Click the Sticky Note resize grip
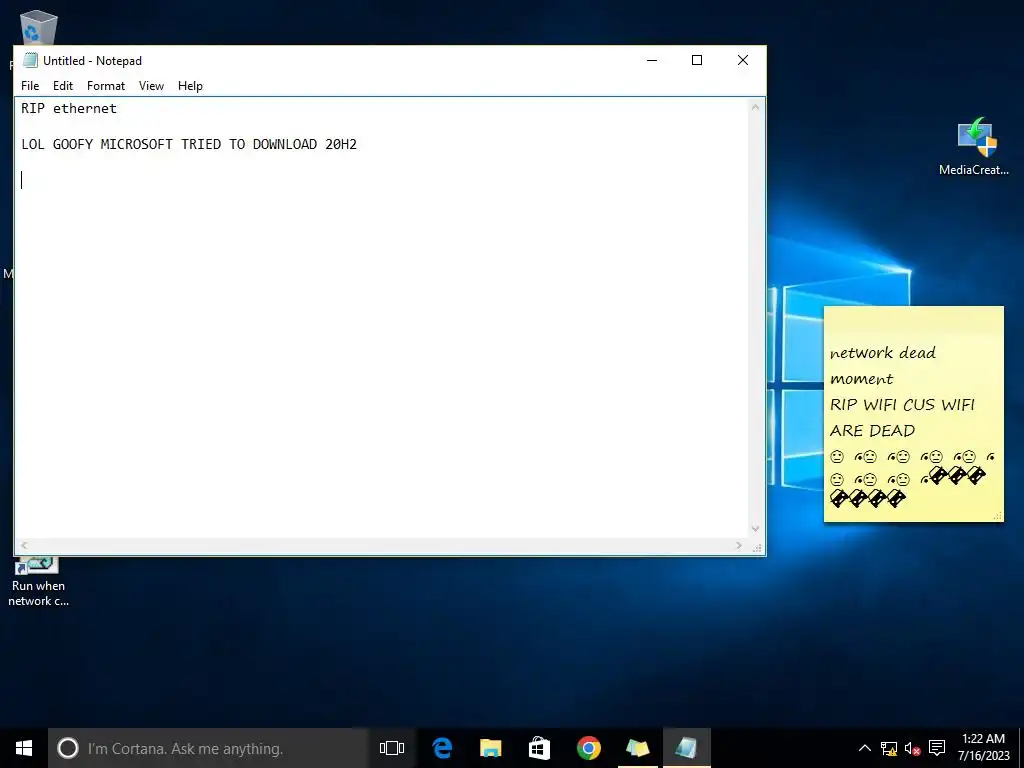The width and height of the screenshot is (1024, 768). coord(997,516)
